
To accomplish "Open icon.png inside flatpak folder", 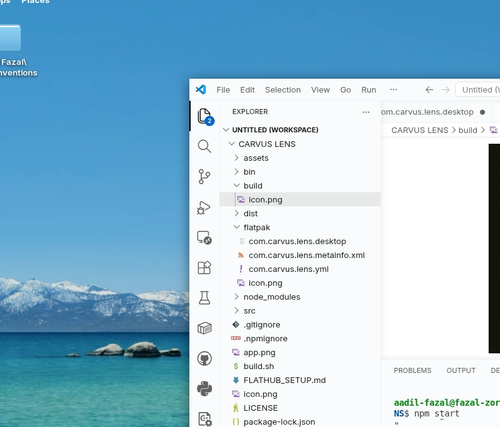I will pyautogui.click(x=300, y=283).
